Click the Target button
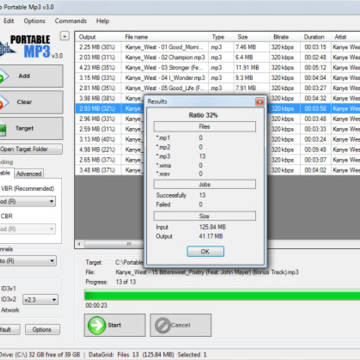 tap(31, 128)
